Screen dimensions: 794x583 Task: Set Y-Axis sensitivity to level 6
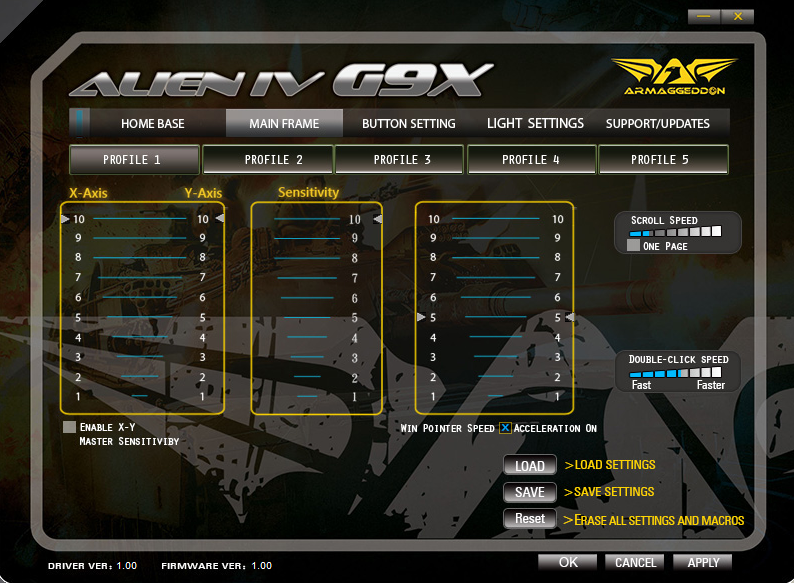(203, 297)
